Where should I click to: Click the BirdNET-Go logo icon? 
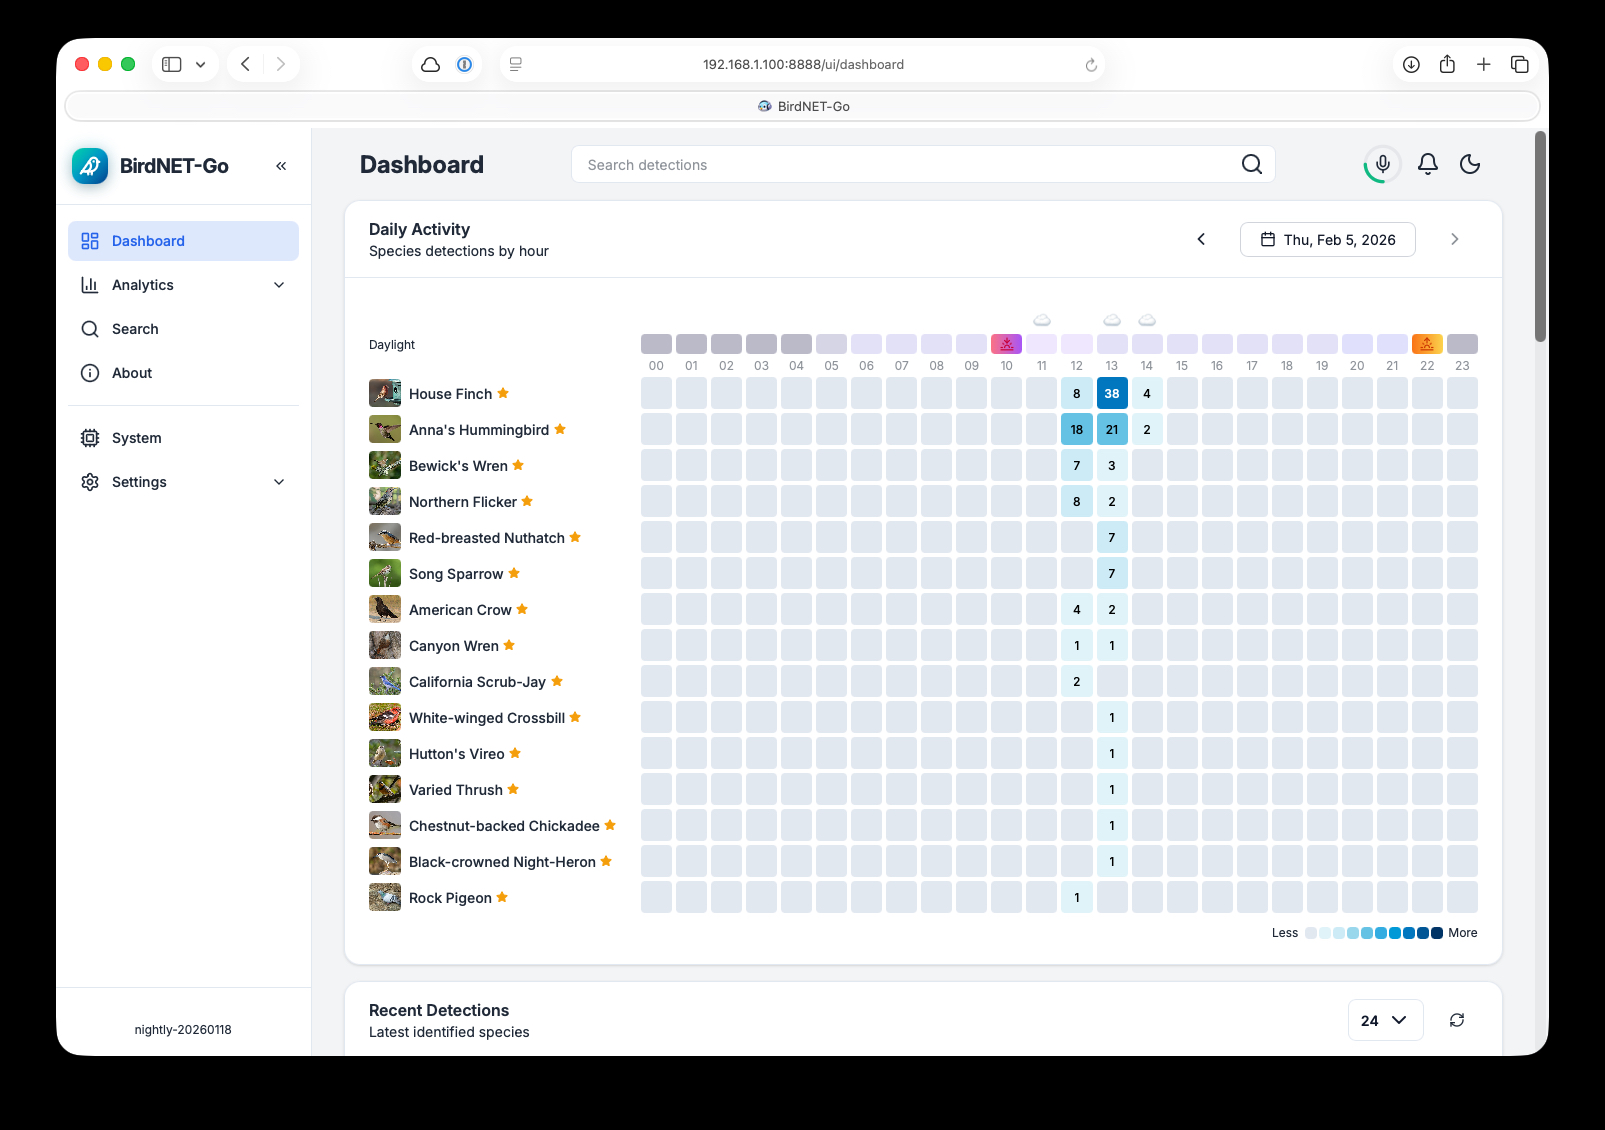point(90,166)
